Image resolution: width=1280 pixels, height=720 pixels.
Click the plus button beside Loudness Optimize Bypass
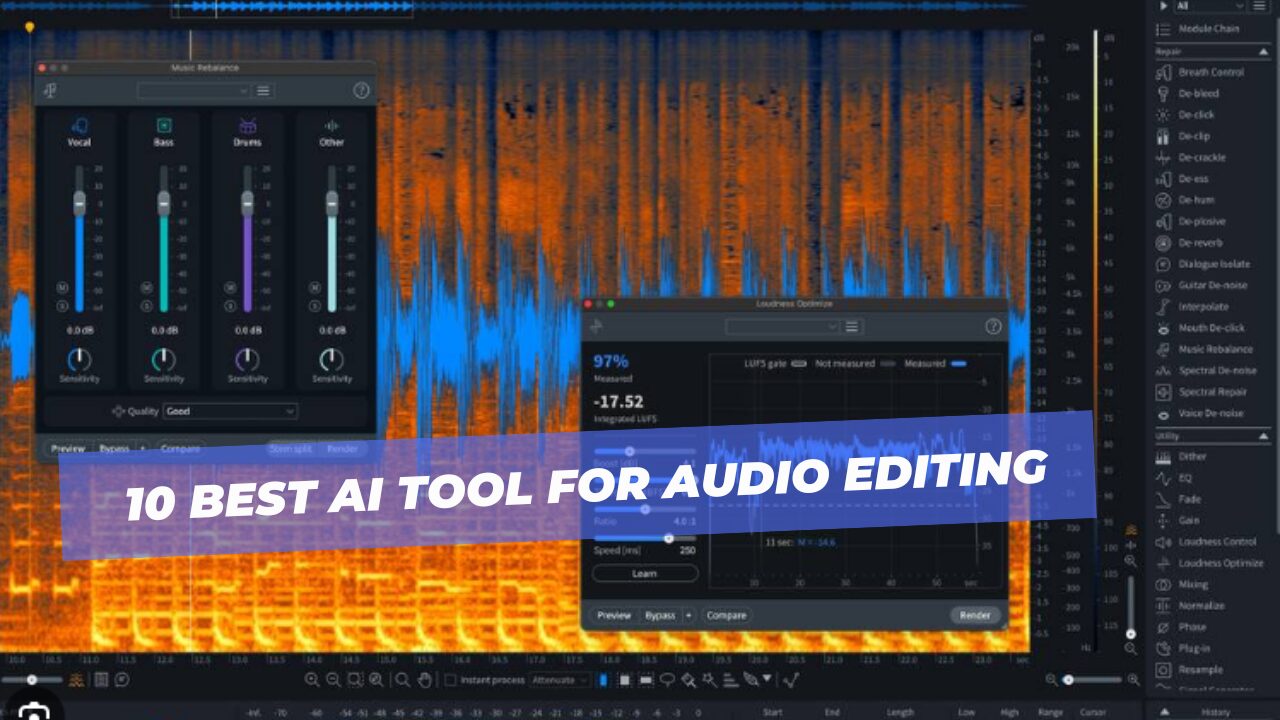pos(688,615)
